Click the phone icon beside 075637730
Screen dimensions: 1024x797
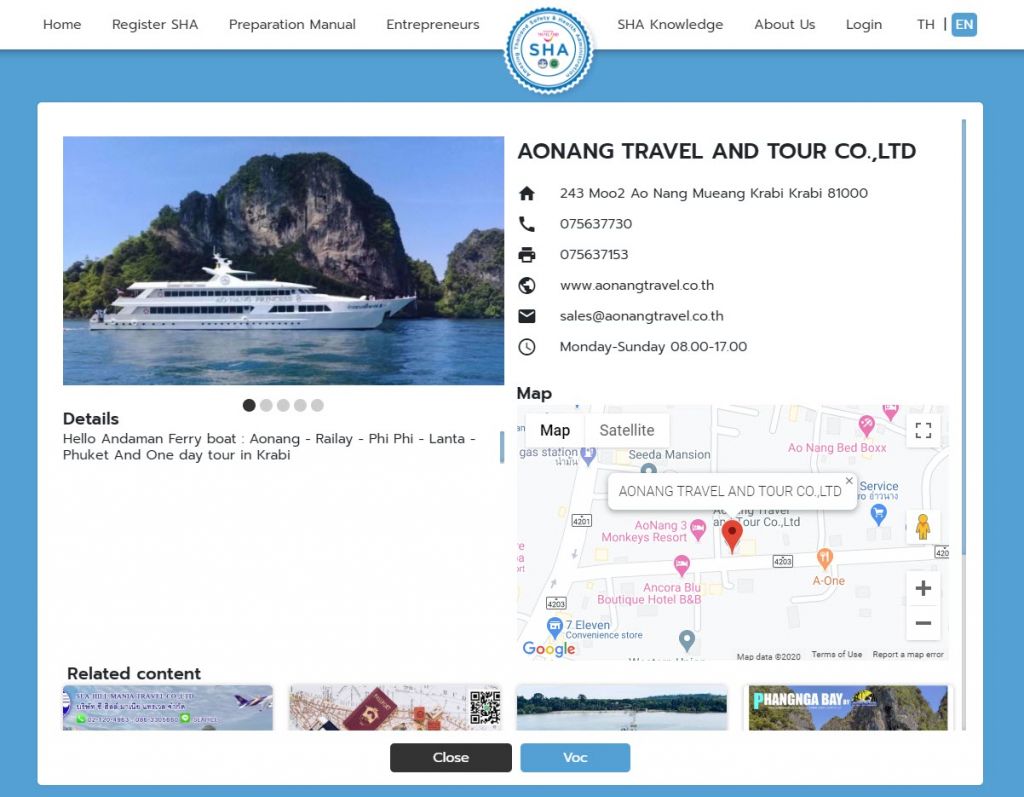click(x=526, y=224)
